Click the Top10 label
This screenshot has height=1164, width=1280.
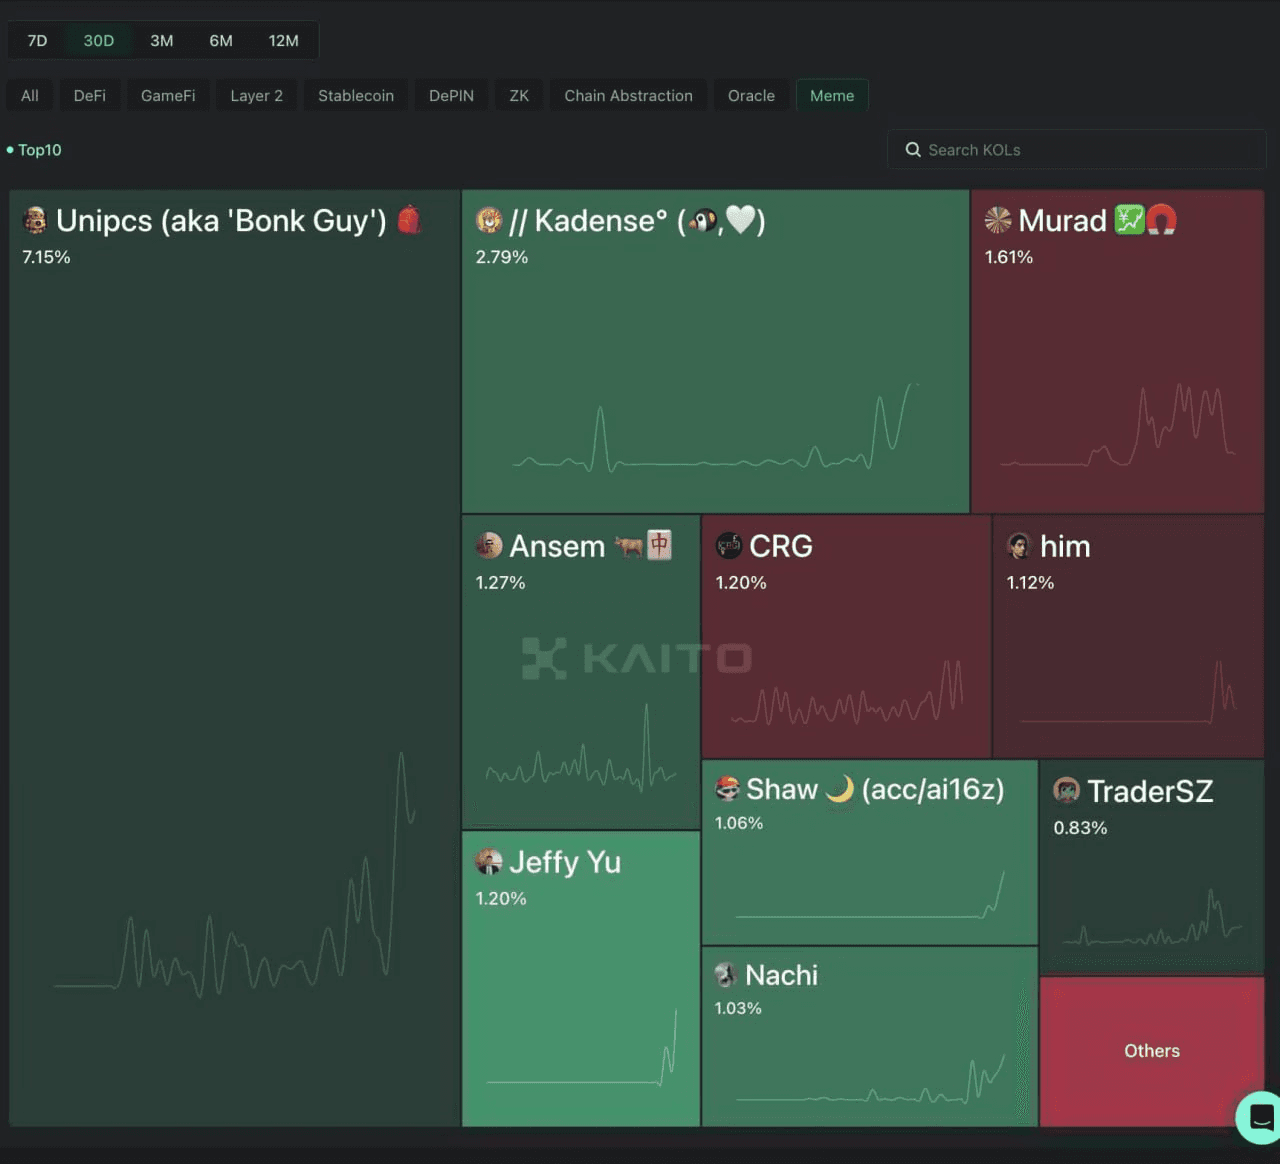[40, 150]
